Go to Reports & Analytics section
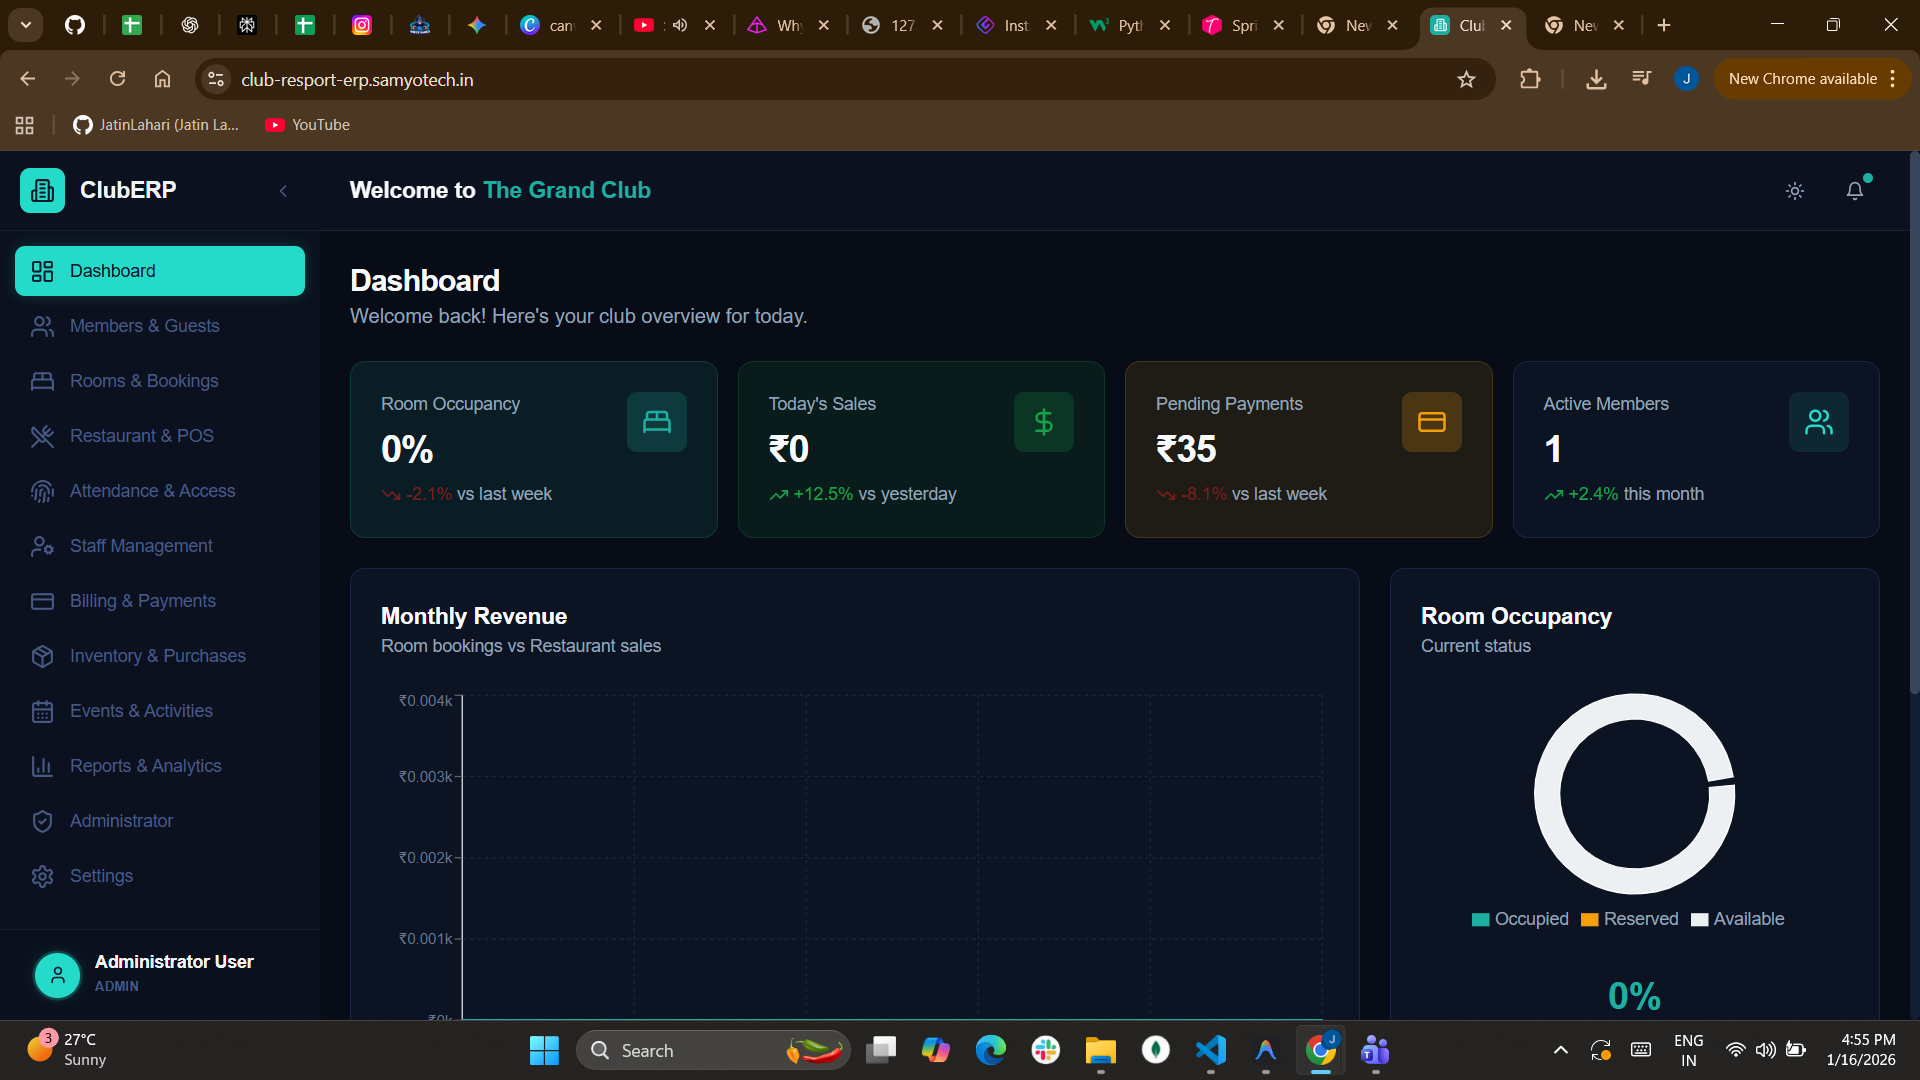 coord(146,766)
